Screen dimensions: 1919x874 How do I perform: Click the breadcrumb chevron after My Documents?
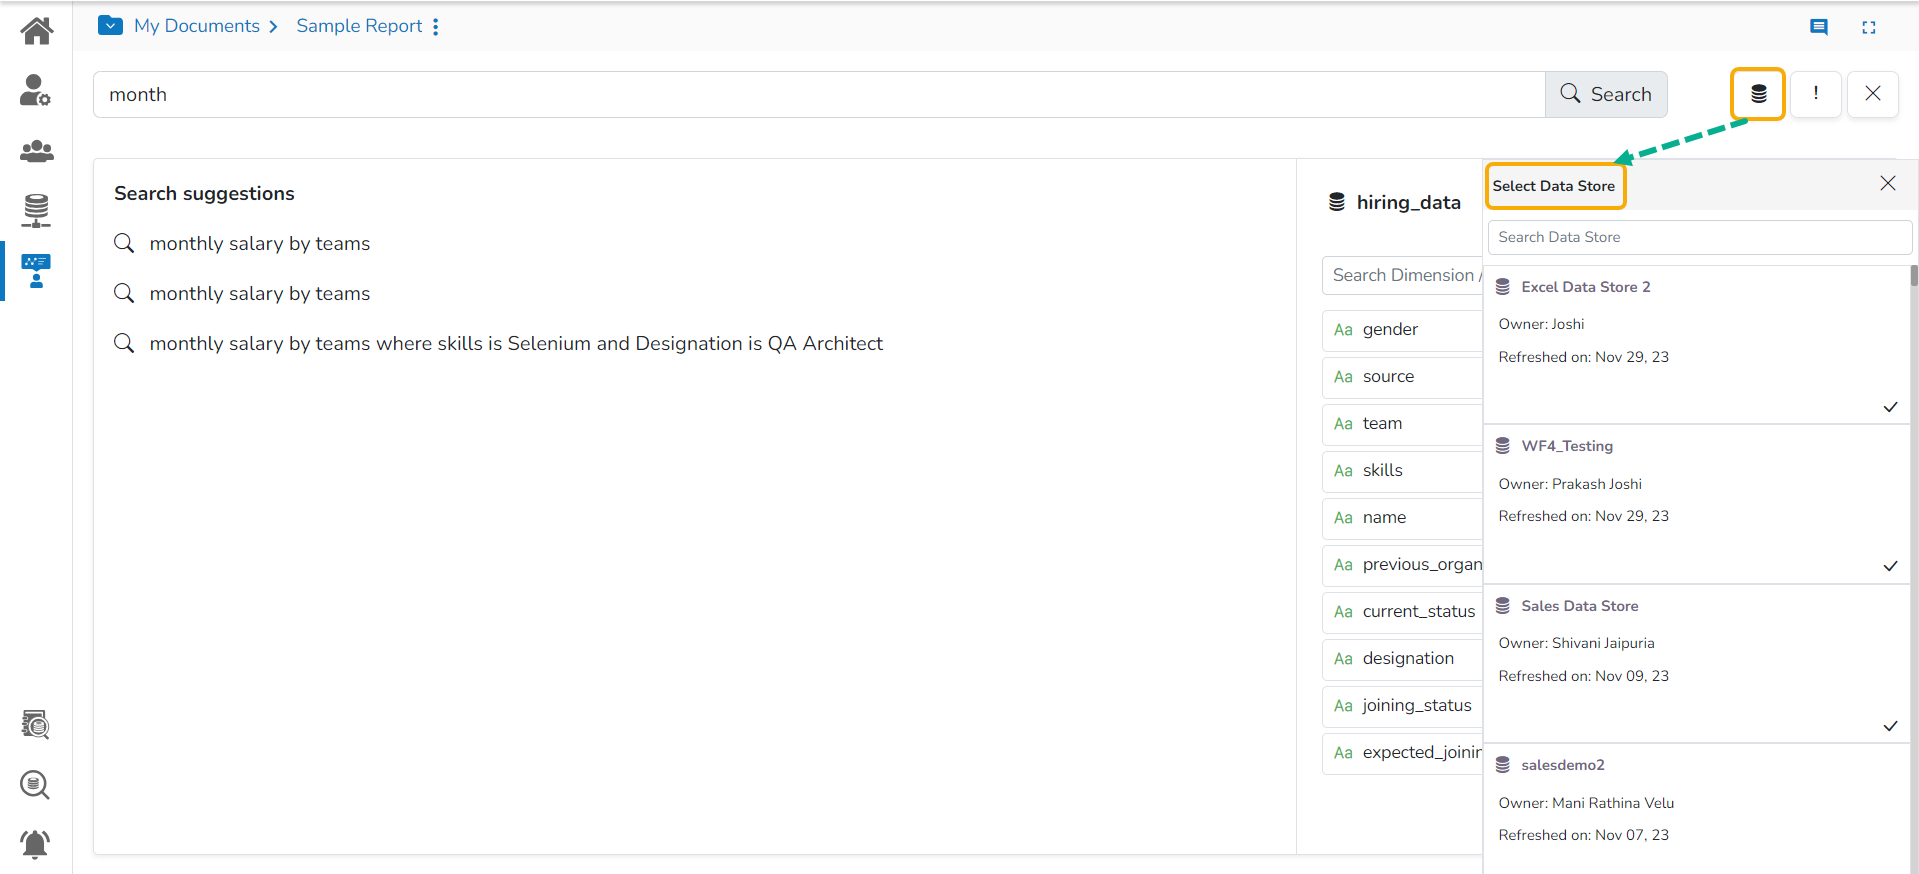273,27
